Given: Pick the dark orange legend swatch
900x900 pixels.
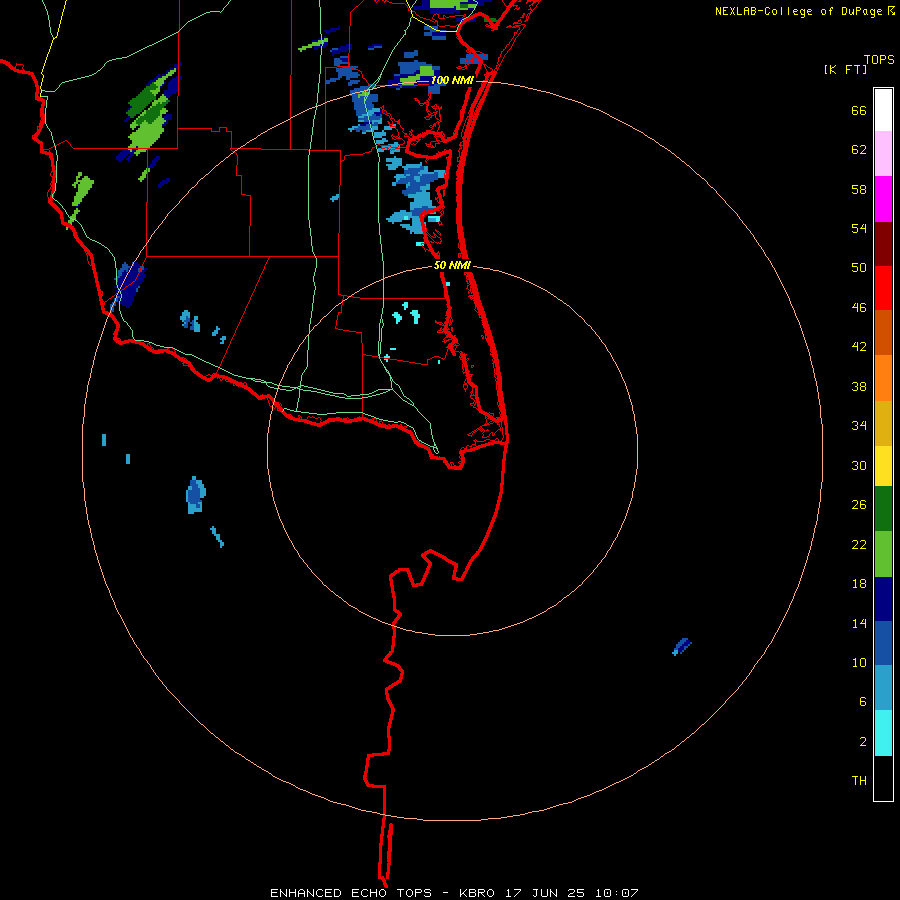Looking at the screenshot, I should (x=883, y=333).
